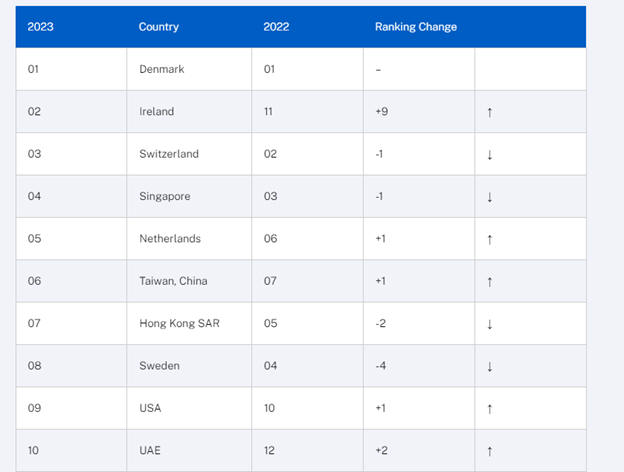Viewport: 624px width, 472px height.
Task: Click the up arrow in USA row
Action: click(x=489, y=408)
